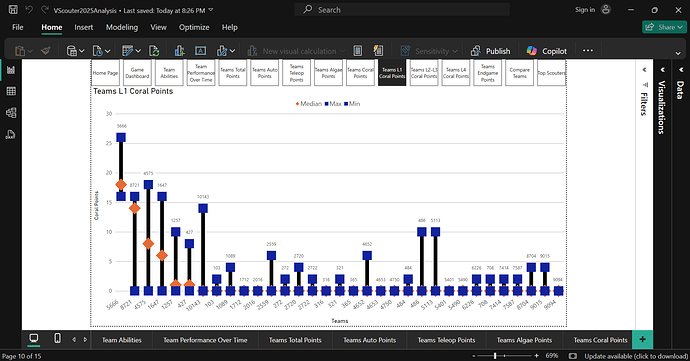Add a new page with plus button

click(x=642, y=339)
